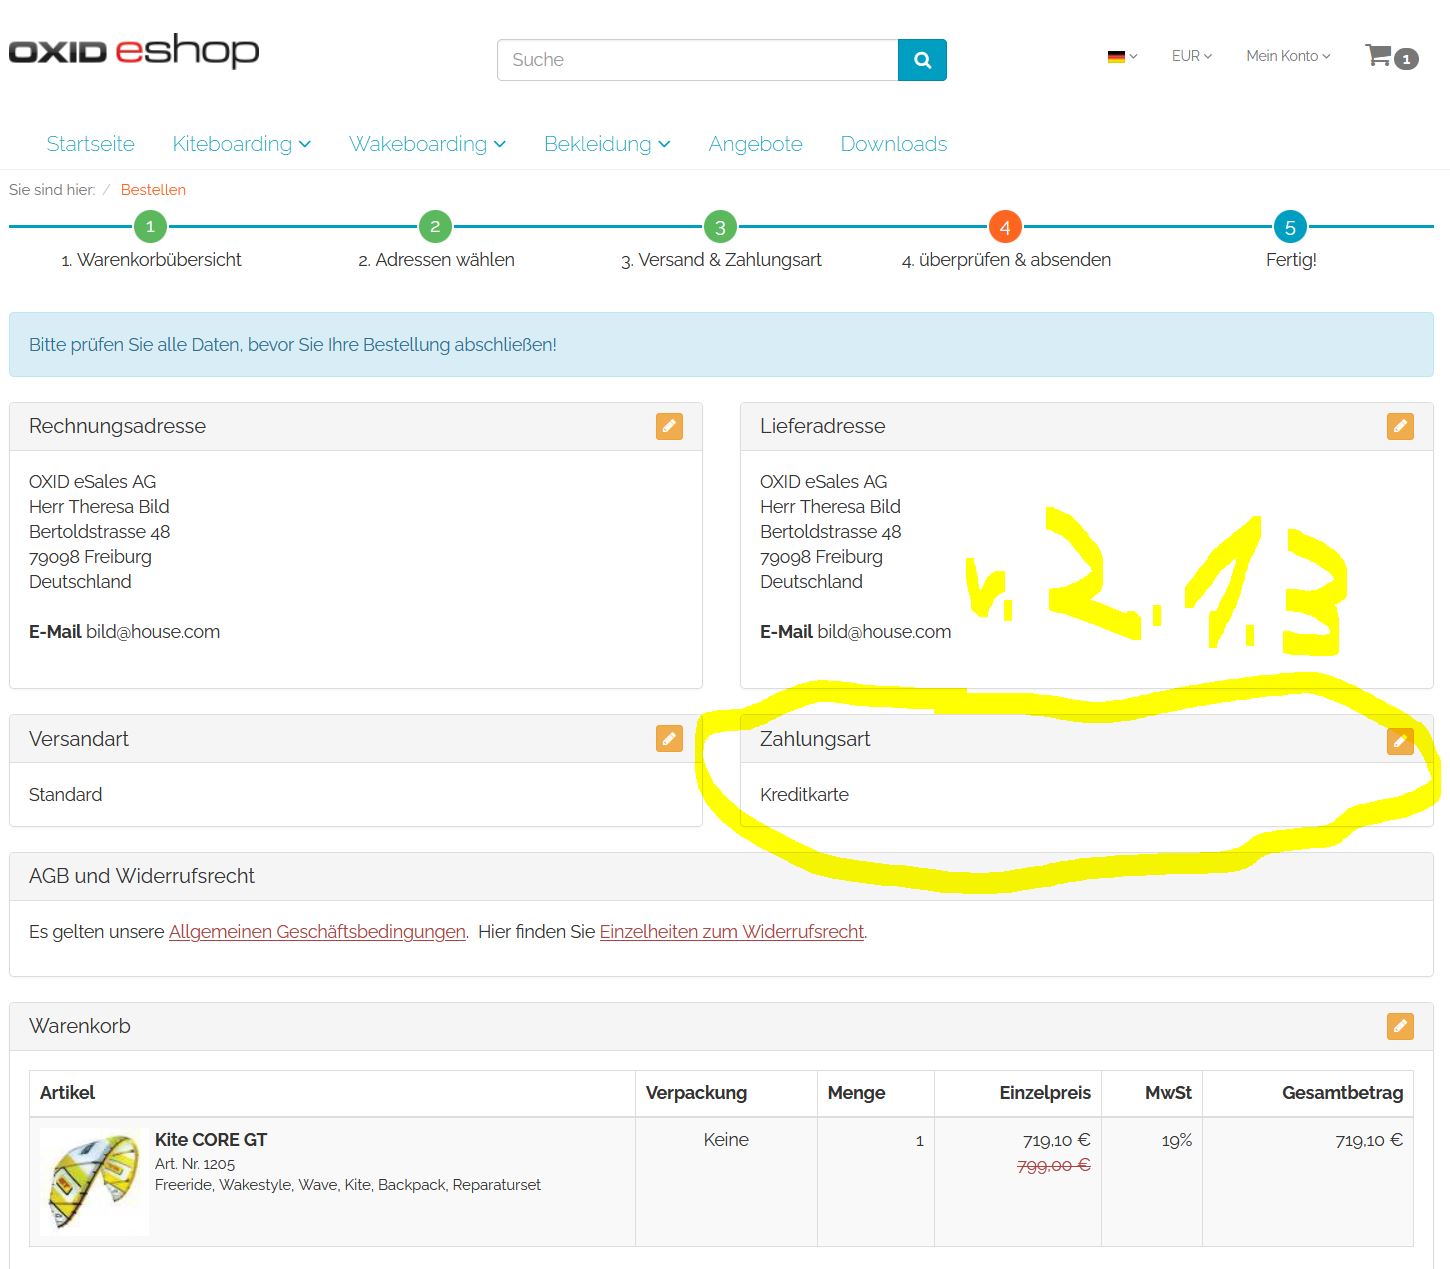Edit Versandart using the pencil icon
1450x1269 pixels.
tap(669, 739)
